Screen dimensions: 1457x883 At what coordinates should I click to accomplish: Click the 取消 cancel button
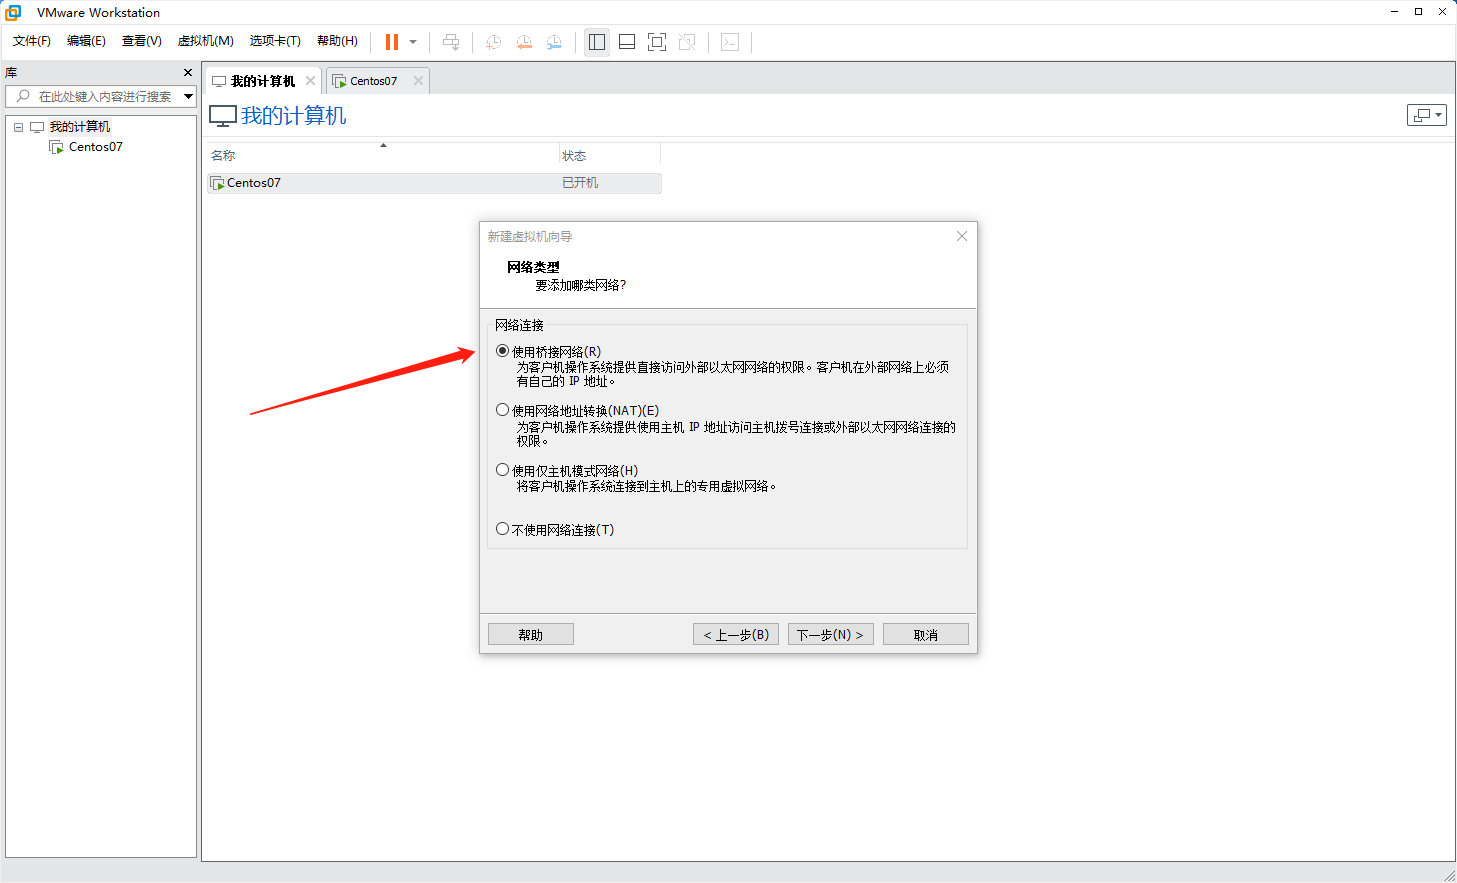tap(926, 635)
